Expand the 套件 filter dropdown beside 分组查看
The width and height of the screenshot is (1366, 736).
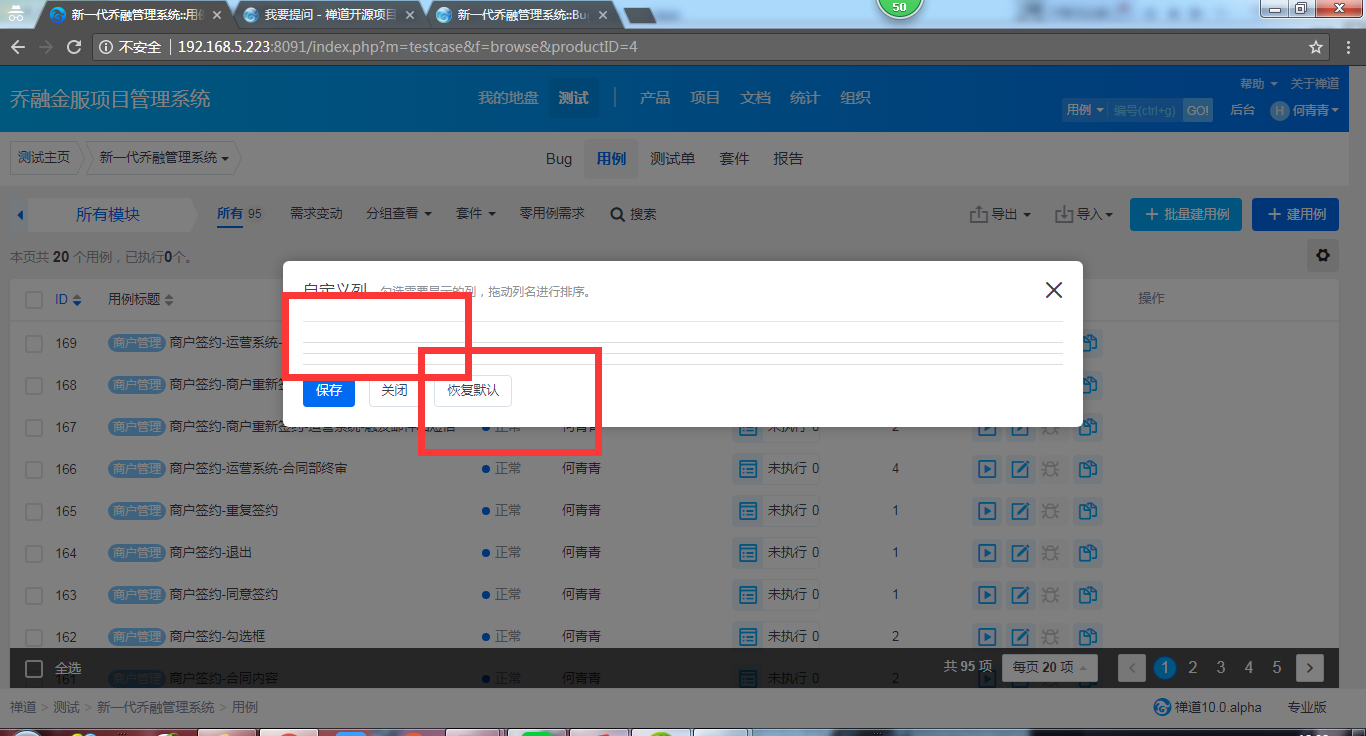tap(476, 214)
